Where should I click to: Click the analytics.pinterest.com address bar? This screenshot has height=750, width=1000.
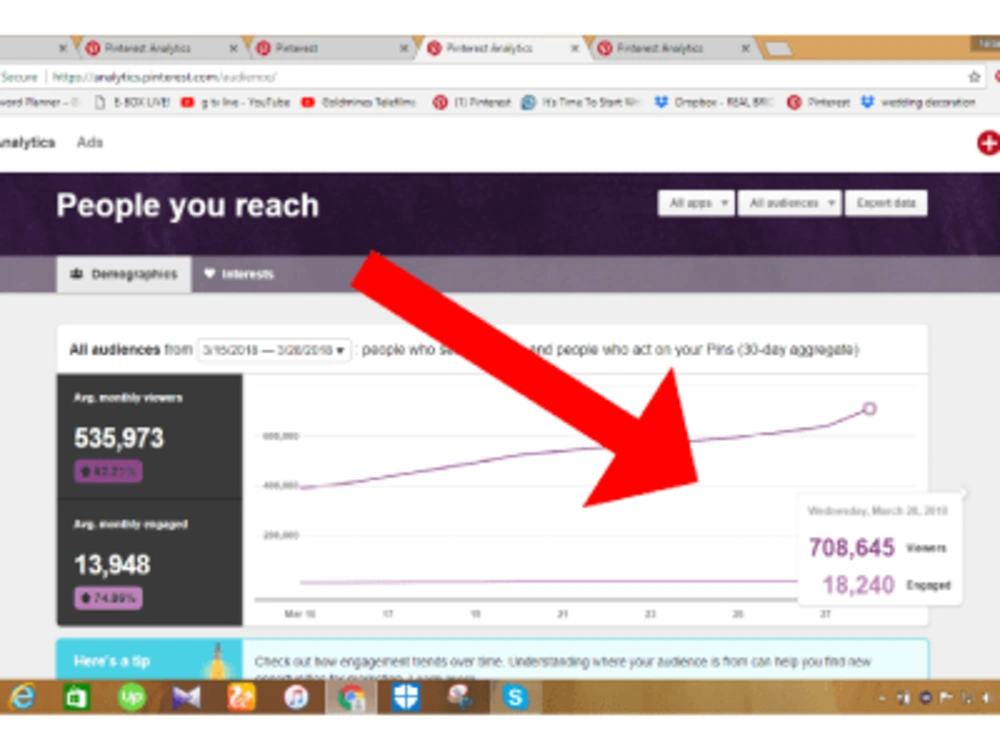point(485,77)
